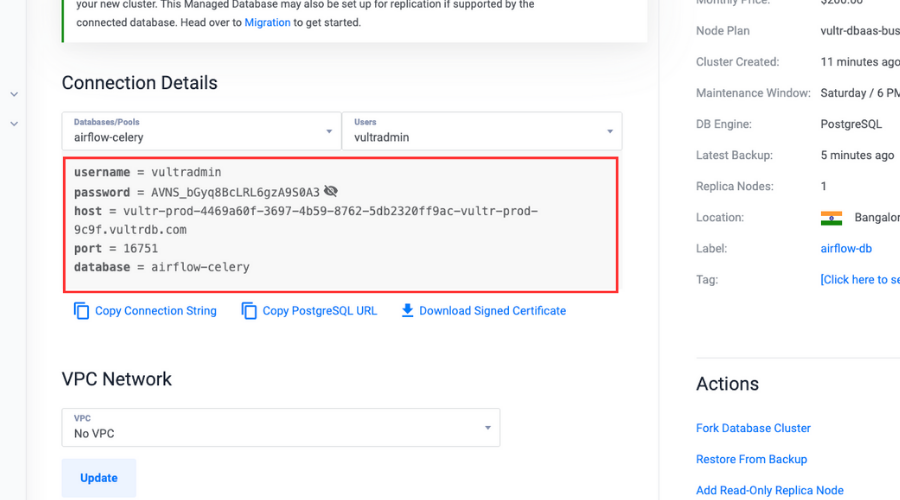Click the Node Plan value vultr-dbaas
This screenshot has height=500, width=900.
click(x=860, y=31)
